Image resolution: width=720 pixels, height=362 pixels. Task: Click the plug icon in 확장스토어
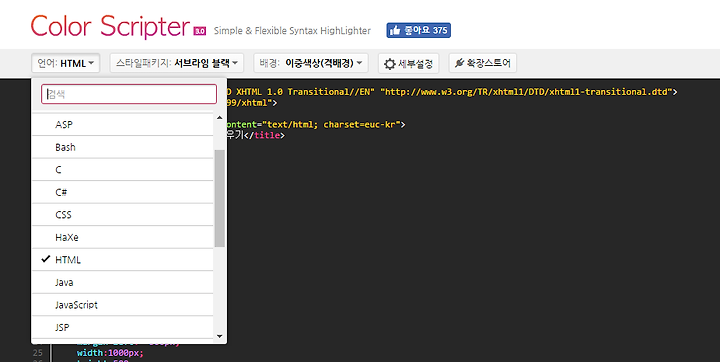coord(459,63)
